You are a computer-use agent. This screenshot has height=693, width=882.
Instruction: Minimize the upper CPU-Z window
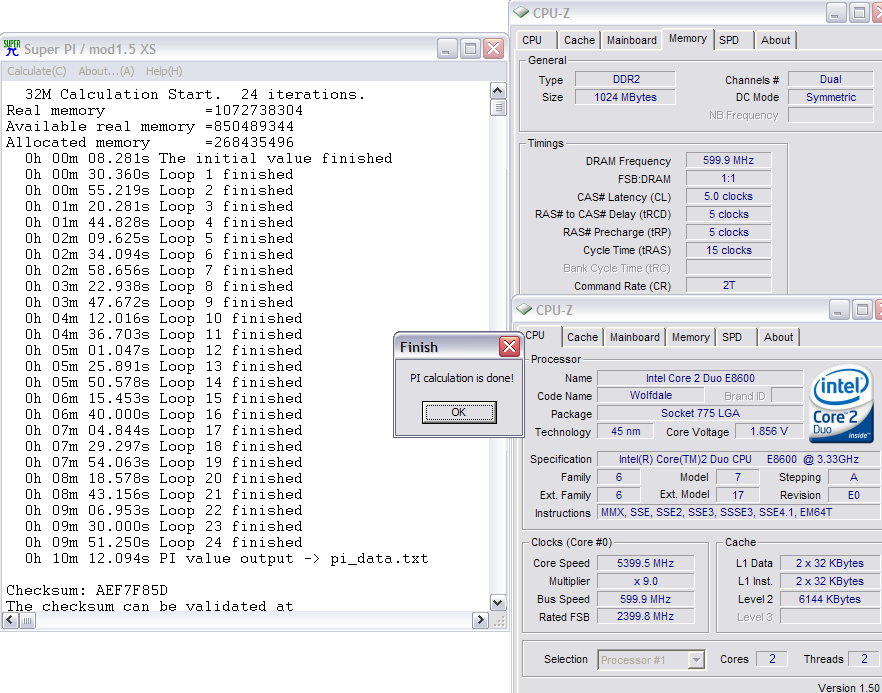tap(835, 12)
